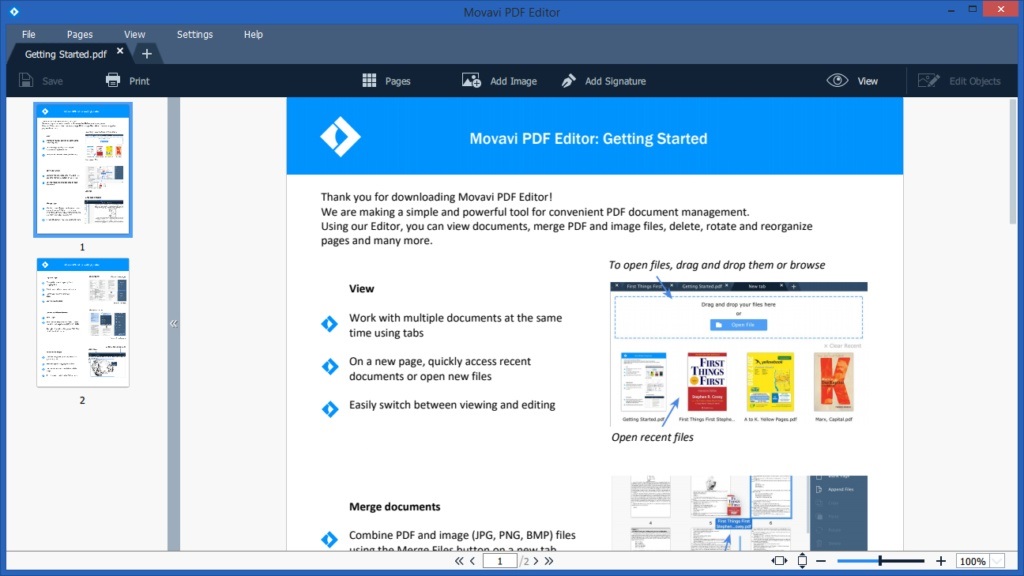
Task: Switch to Edit Objects mode
Action: click(959, 81)
